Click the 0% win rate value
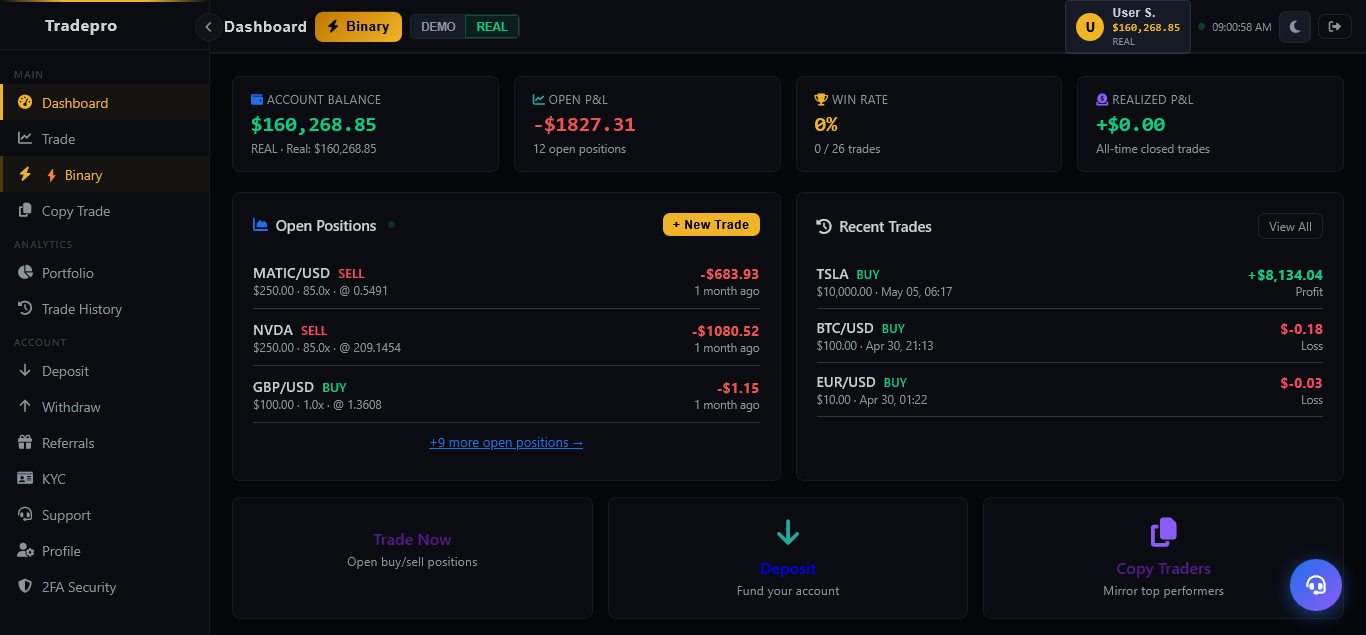Image resolution: width=1366 pixels, height=635 pixels. (826, 125)
